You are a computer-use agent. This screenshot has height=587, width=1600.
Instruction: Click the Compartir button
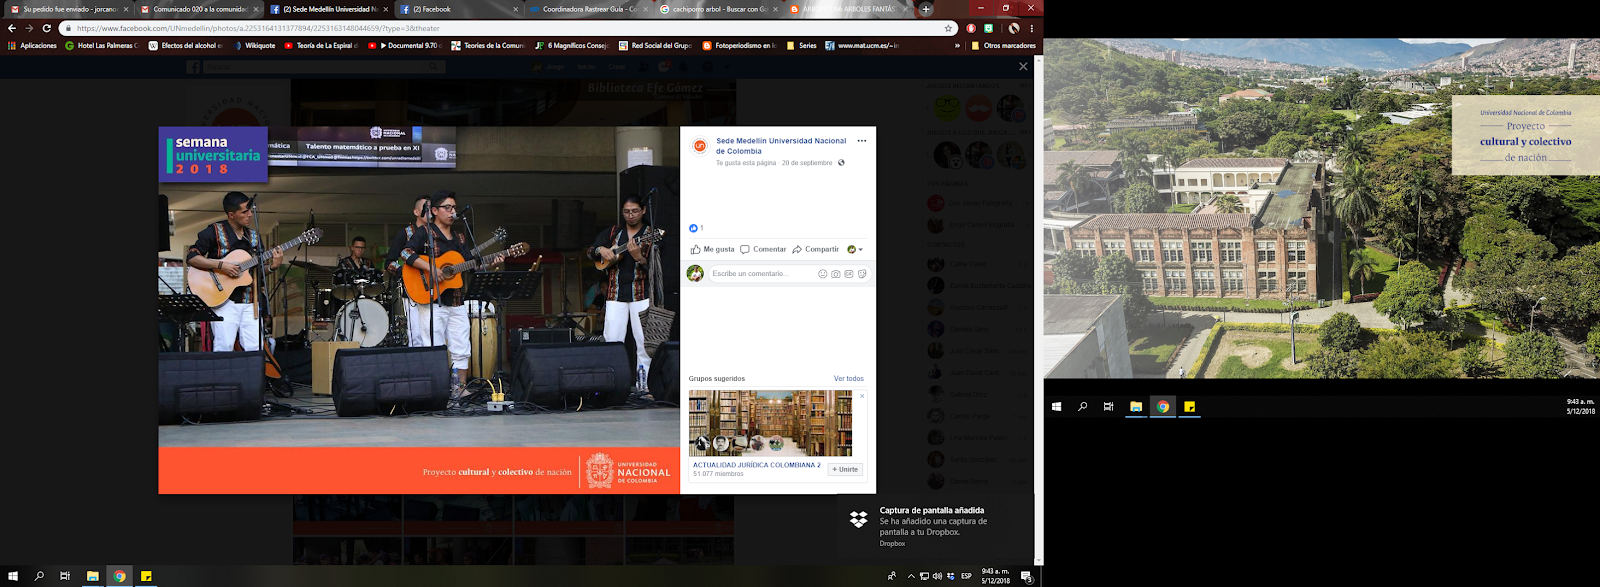tap(816, 249)
